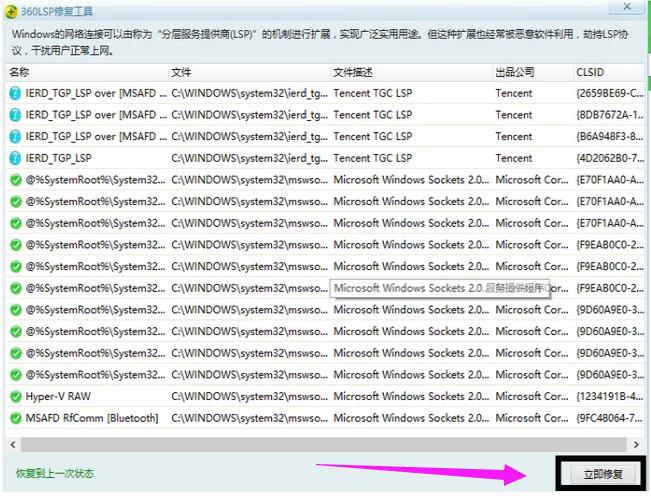Select name cell in row {4D2062B0-7...

pyautogui.click(x=59, y=158)
